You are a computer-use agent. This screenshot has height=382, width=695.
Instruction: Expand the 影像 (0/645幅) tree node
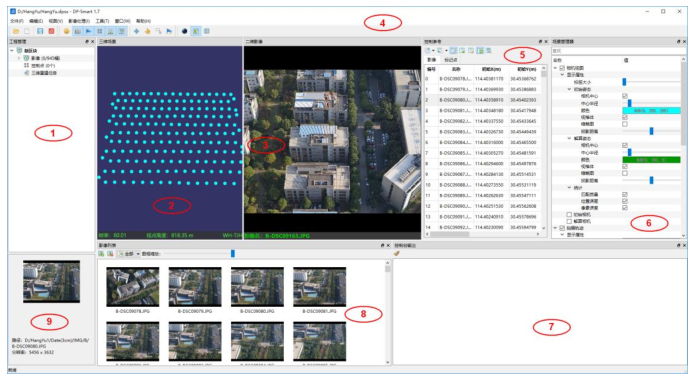tap(19, 58)
